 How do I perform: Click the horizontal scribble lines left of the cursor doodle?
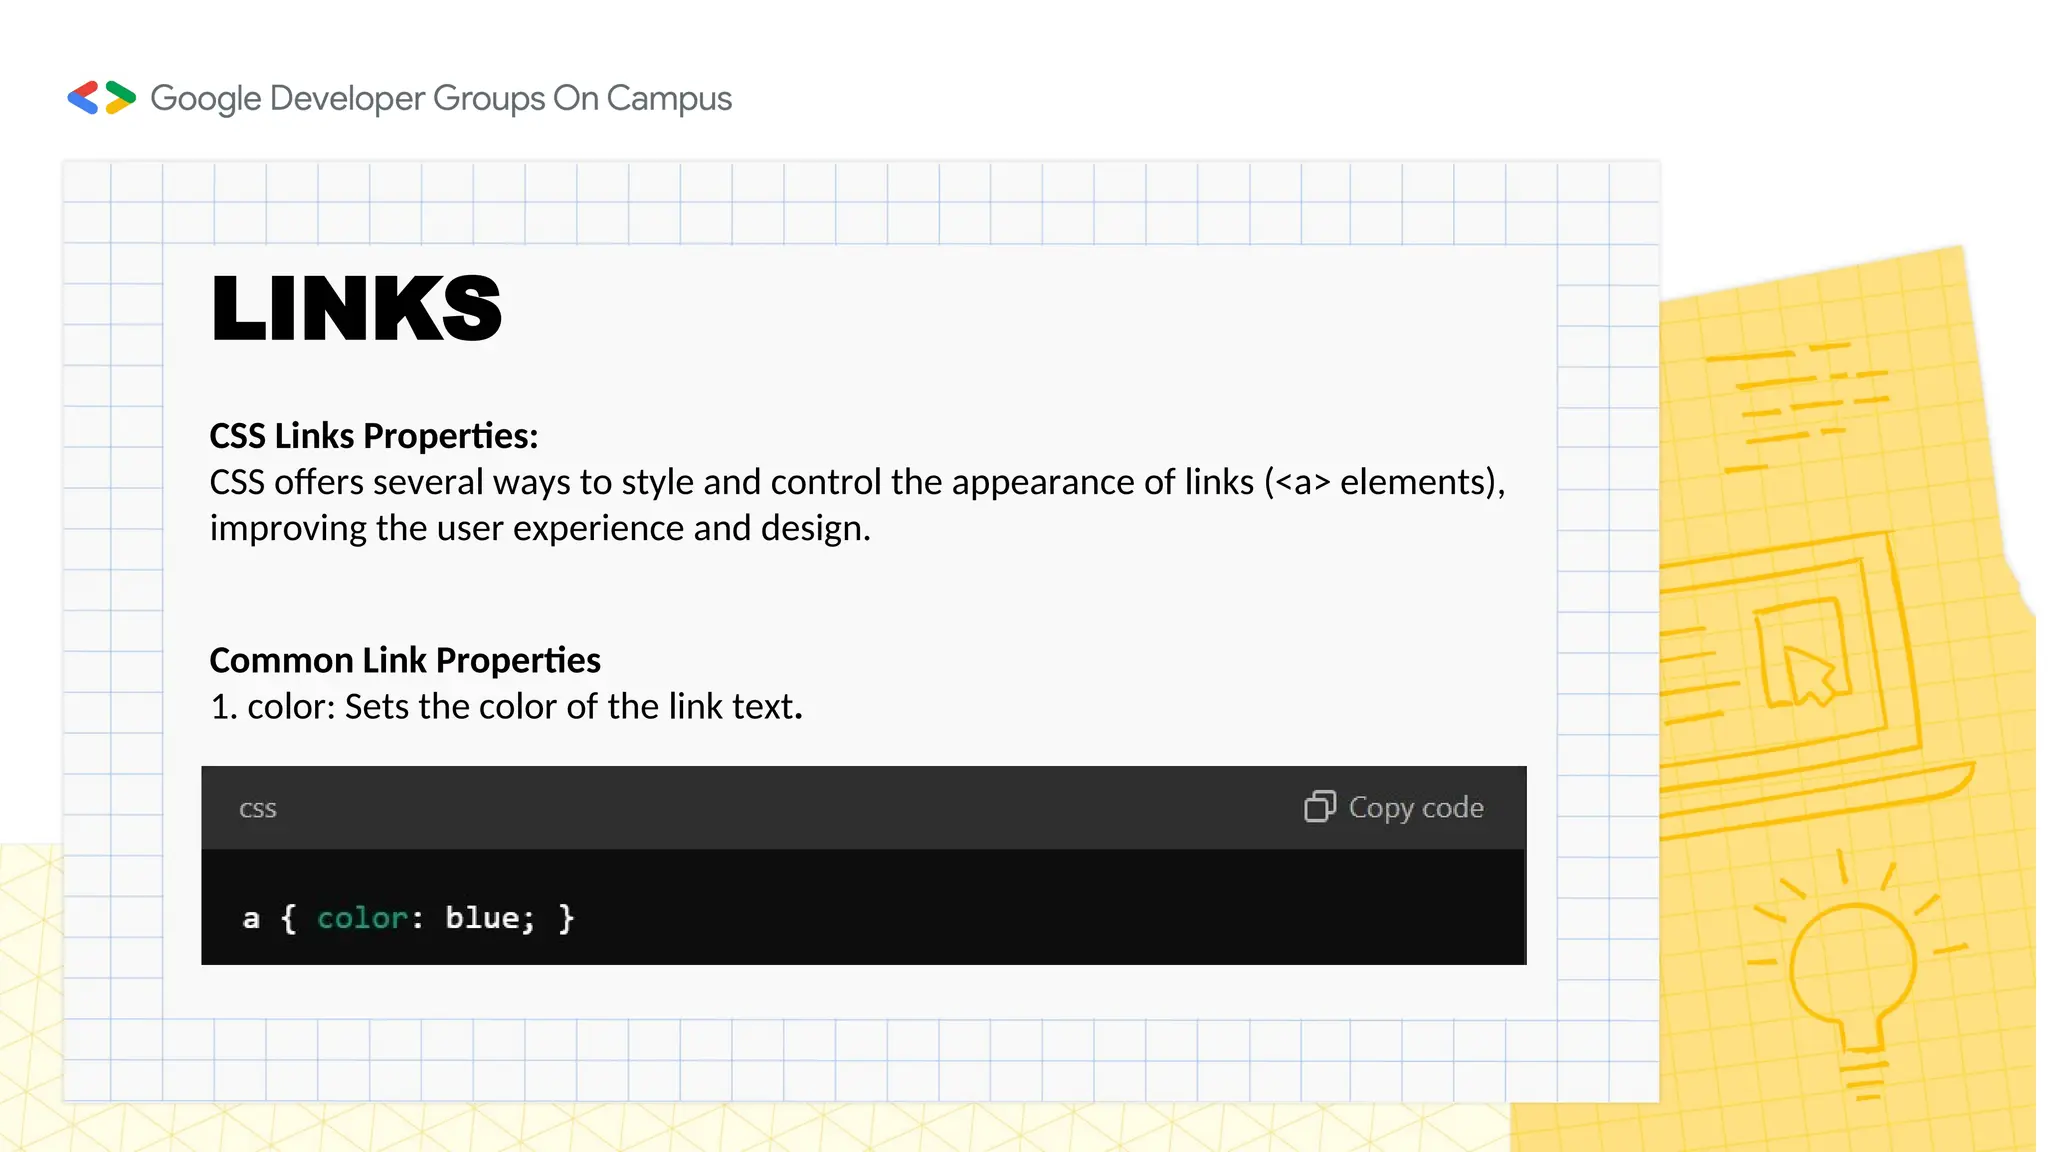pyautogui.click(x=1697, y=670)
